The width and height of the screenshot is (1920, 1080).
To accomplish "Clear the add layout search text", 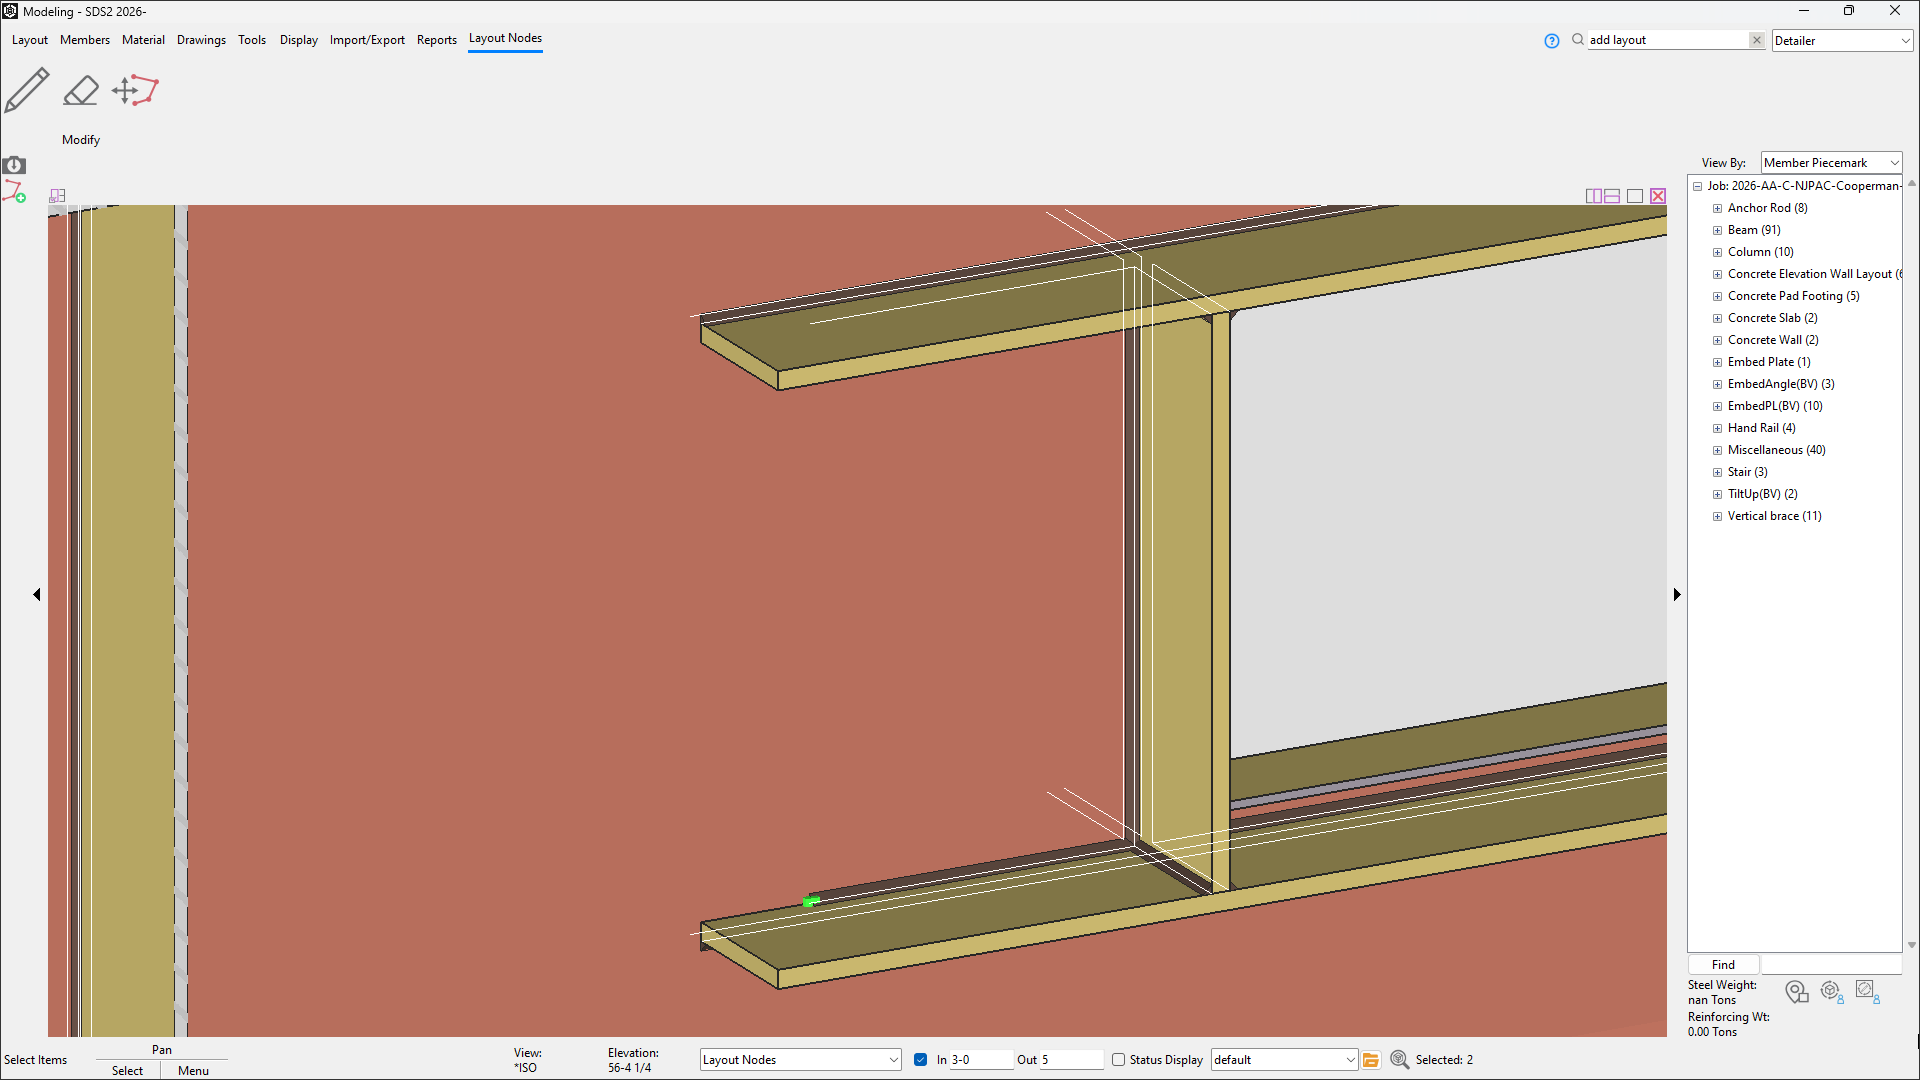I will coord(1756,40).
